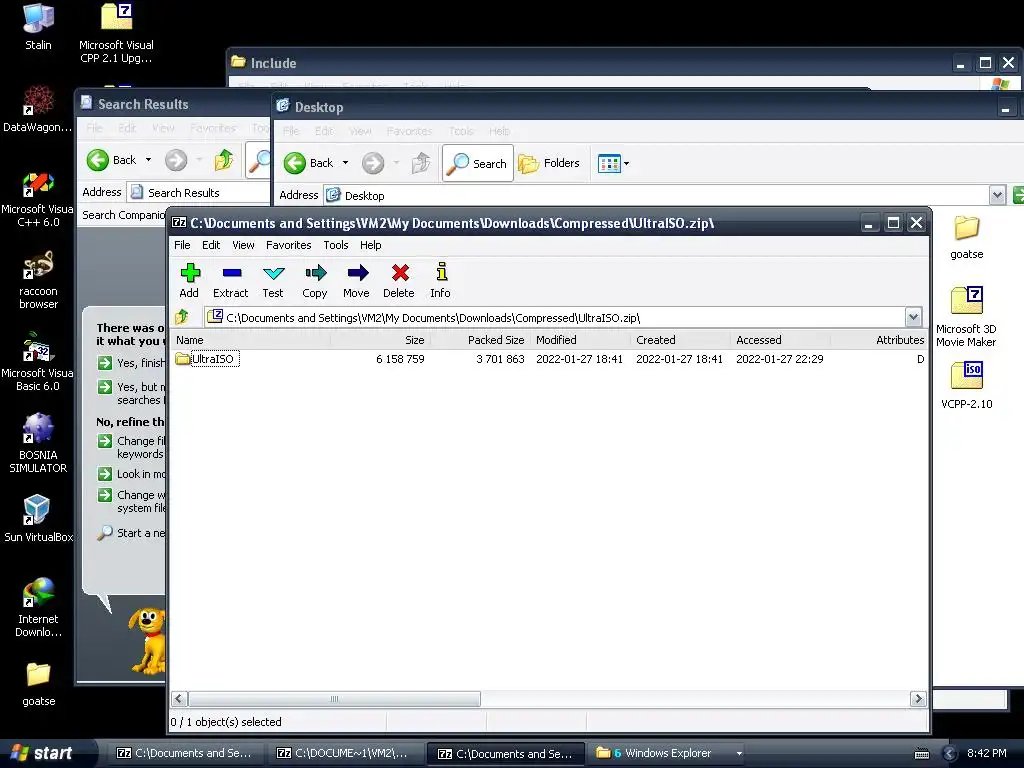Click Start a new search link

coord(132,533)
